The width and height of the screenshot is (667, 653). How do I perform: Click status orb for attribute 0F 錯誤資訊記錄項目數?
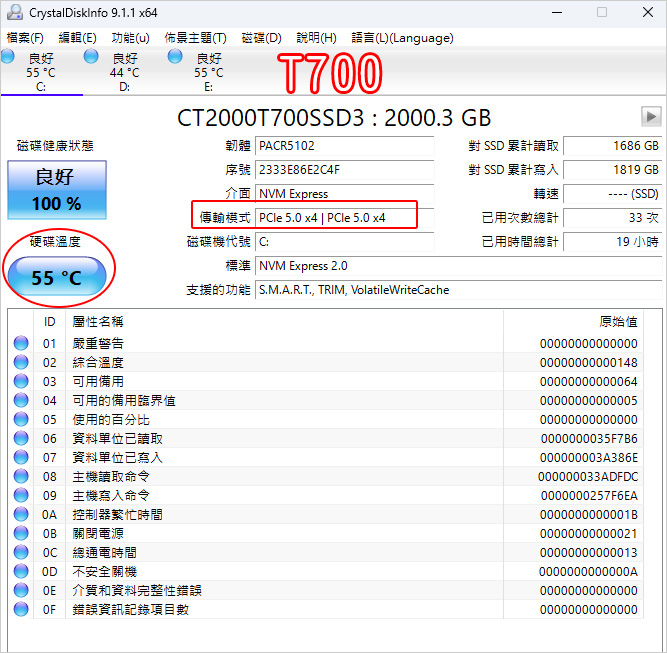pos(21,609)
